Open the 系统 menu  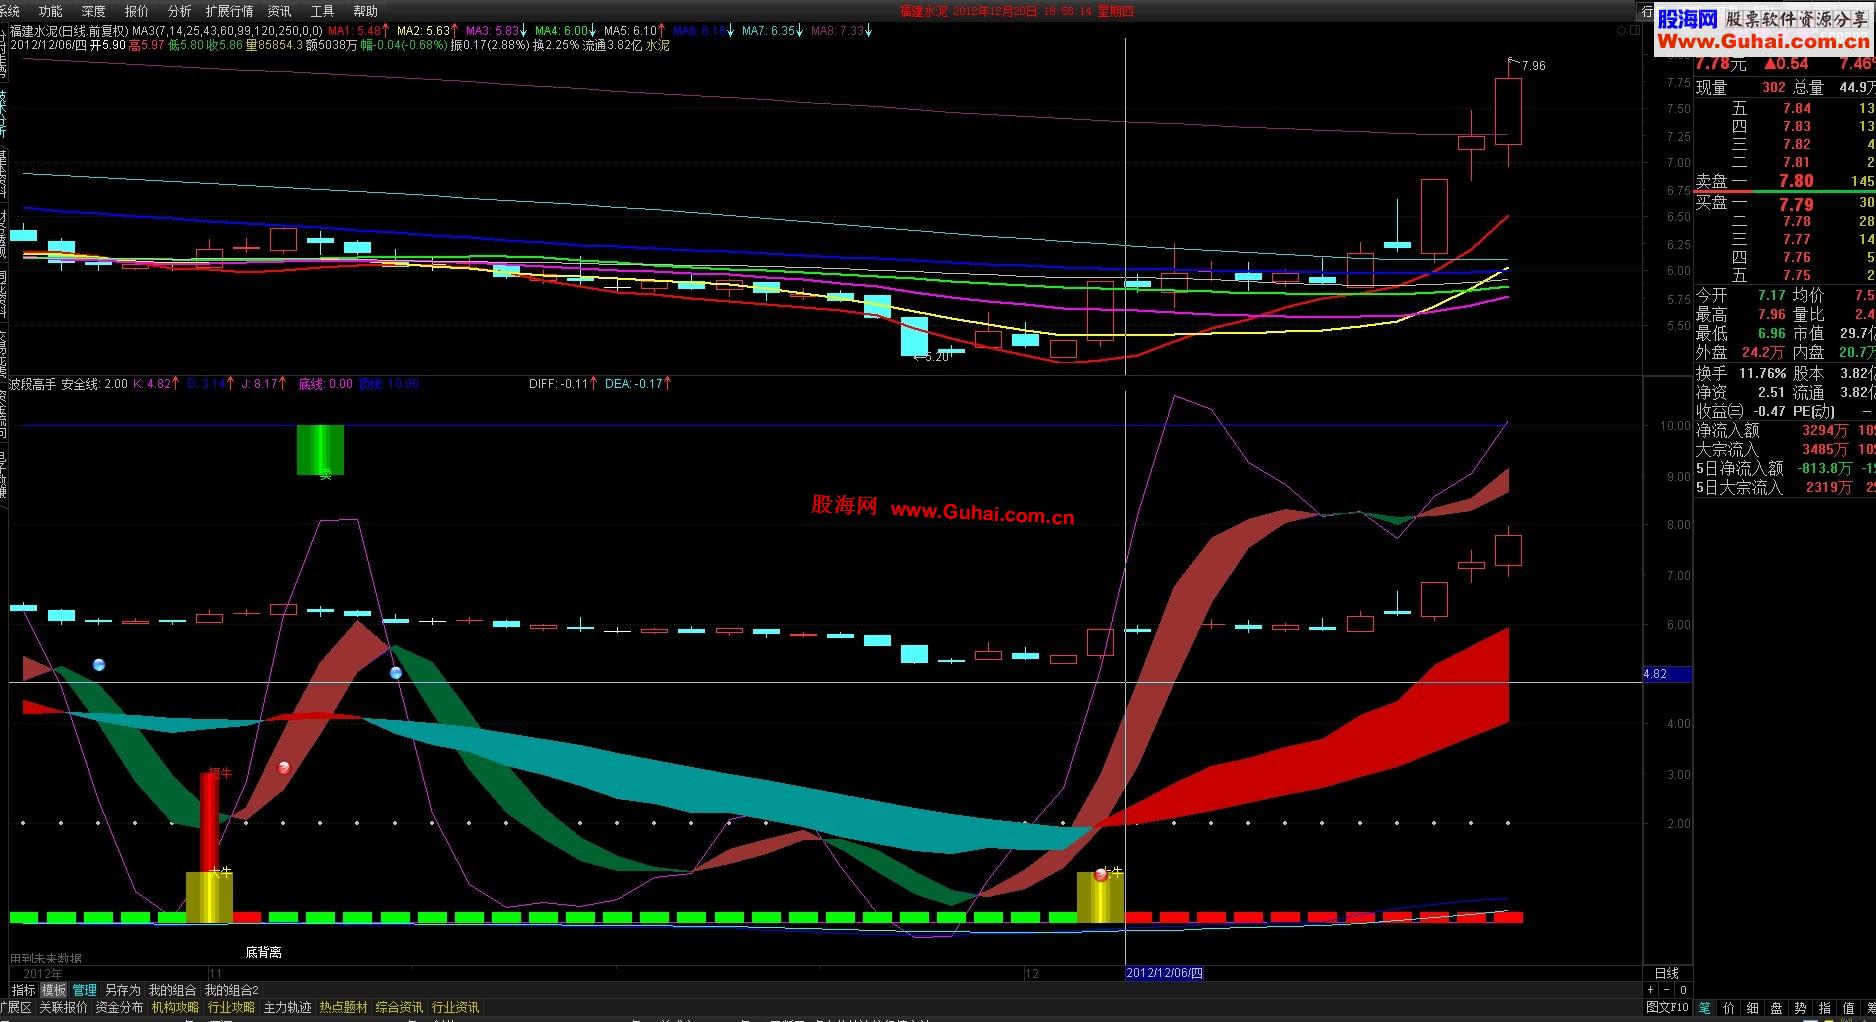point(9,11)
